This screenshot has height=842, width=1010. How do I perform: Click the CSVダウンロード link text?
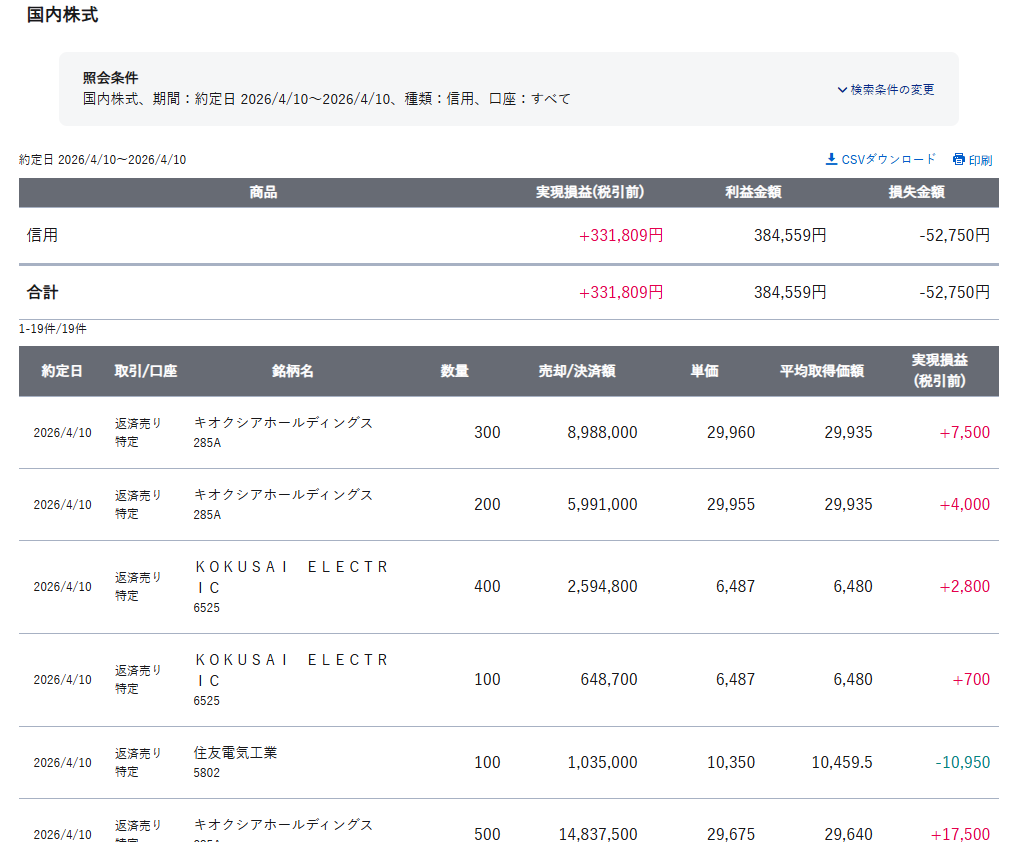coord(889,159)
